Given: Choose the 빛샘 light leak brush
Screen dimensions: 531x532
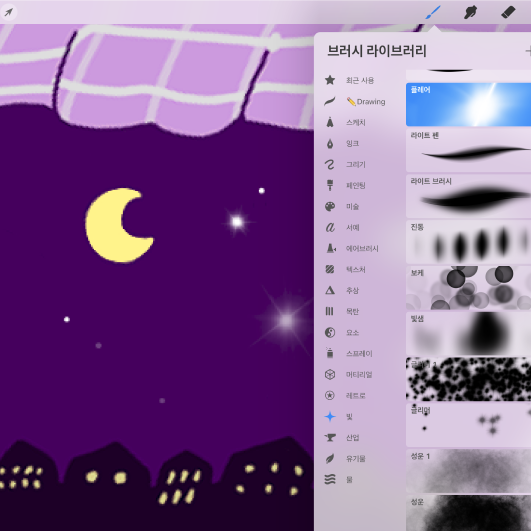Looking at the screenshot, I should click(469, 334).
